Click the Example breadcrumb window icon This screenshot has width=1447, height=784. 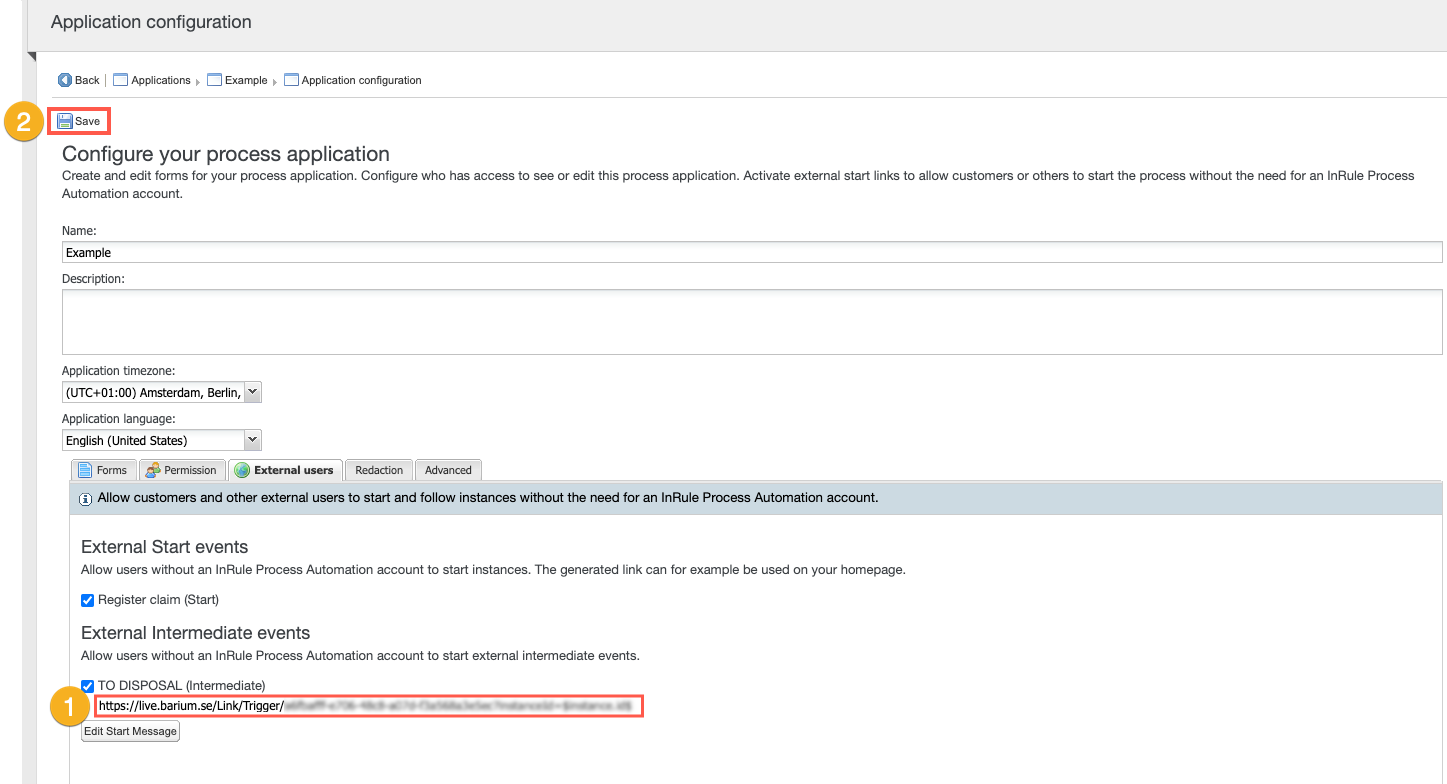point(214,80)
